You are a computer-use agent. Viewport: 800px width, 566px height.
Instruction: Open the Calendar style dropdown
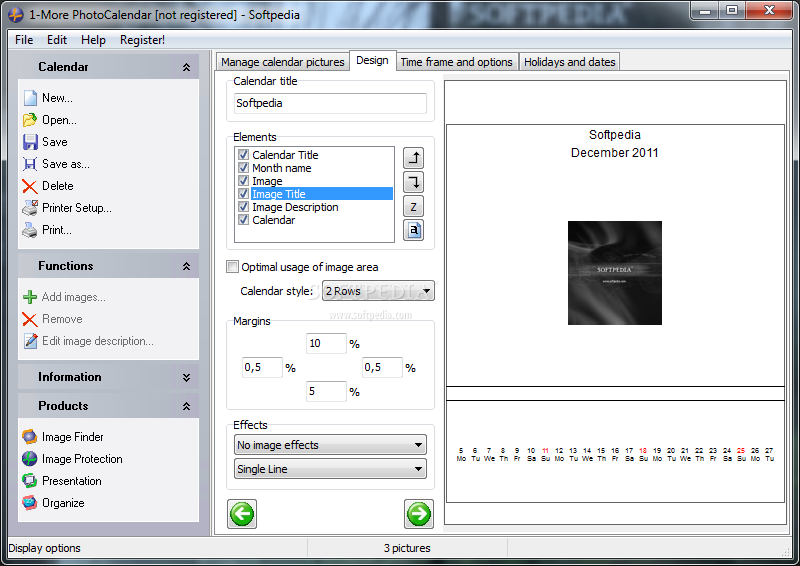[378, 291]
